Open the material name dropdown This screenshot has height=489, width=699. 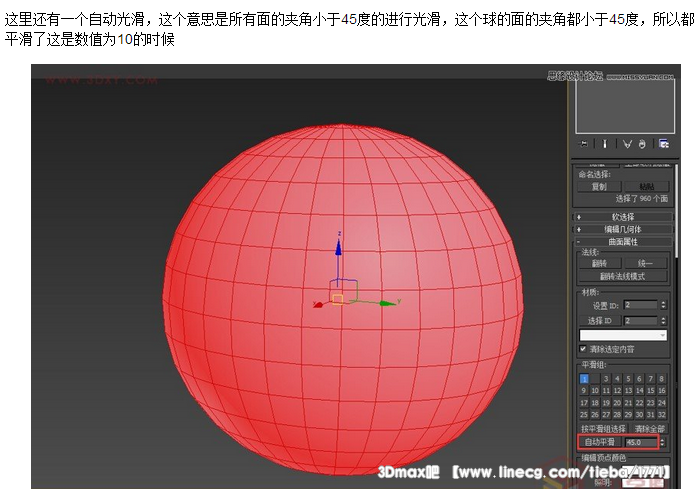(623, 335)
